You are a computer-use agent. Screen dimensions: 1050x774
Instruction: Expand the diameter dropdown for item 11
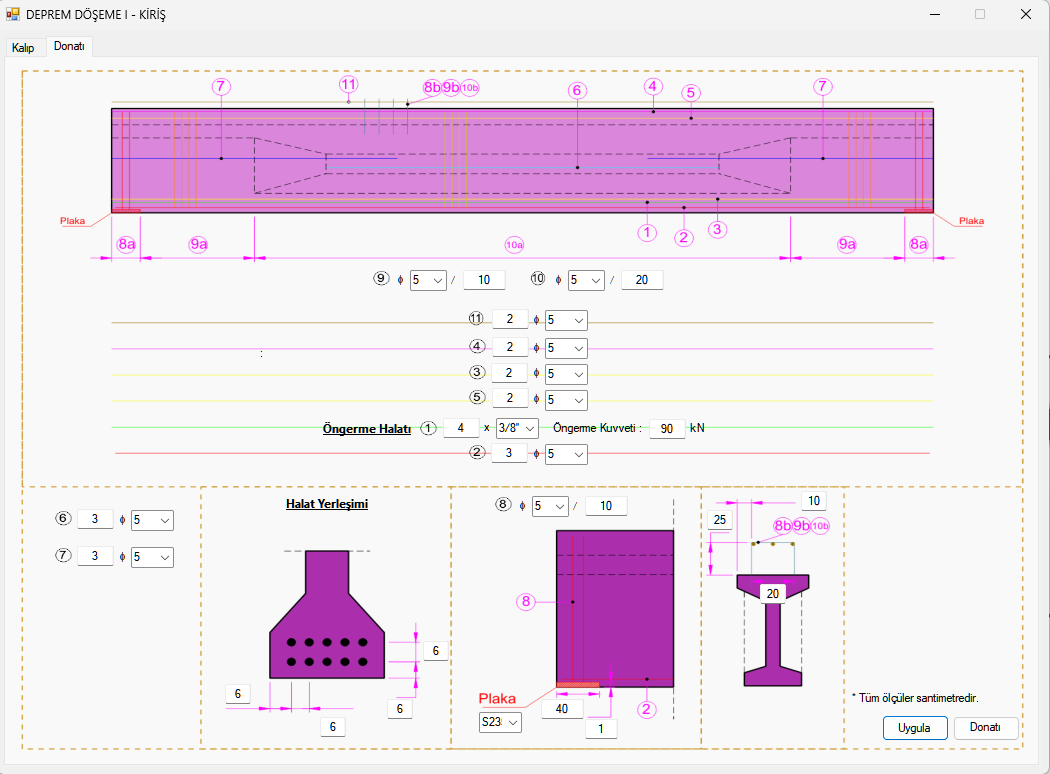(567, 320)
